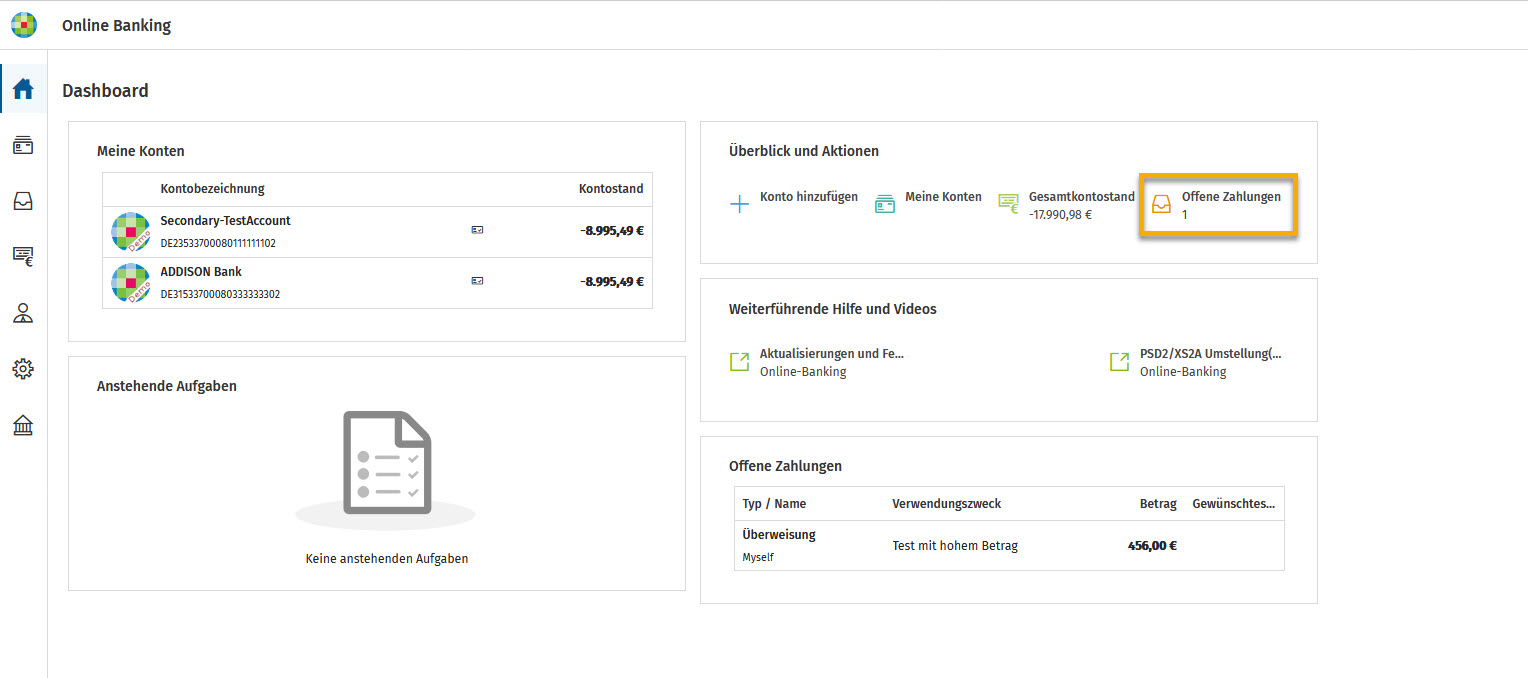Open Offene Zahlungen action tile
The image size is (1528, 678).
[1218, 205]
